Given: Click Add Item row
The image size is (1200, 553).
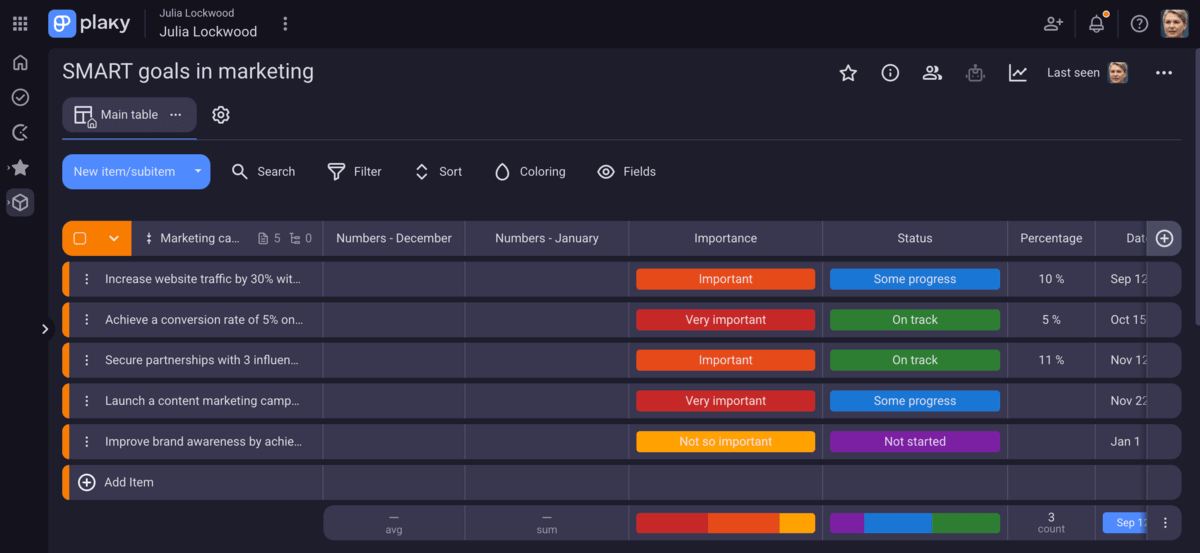Looking at the screenshot, I should [129, 482].
